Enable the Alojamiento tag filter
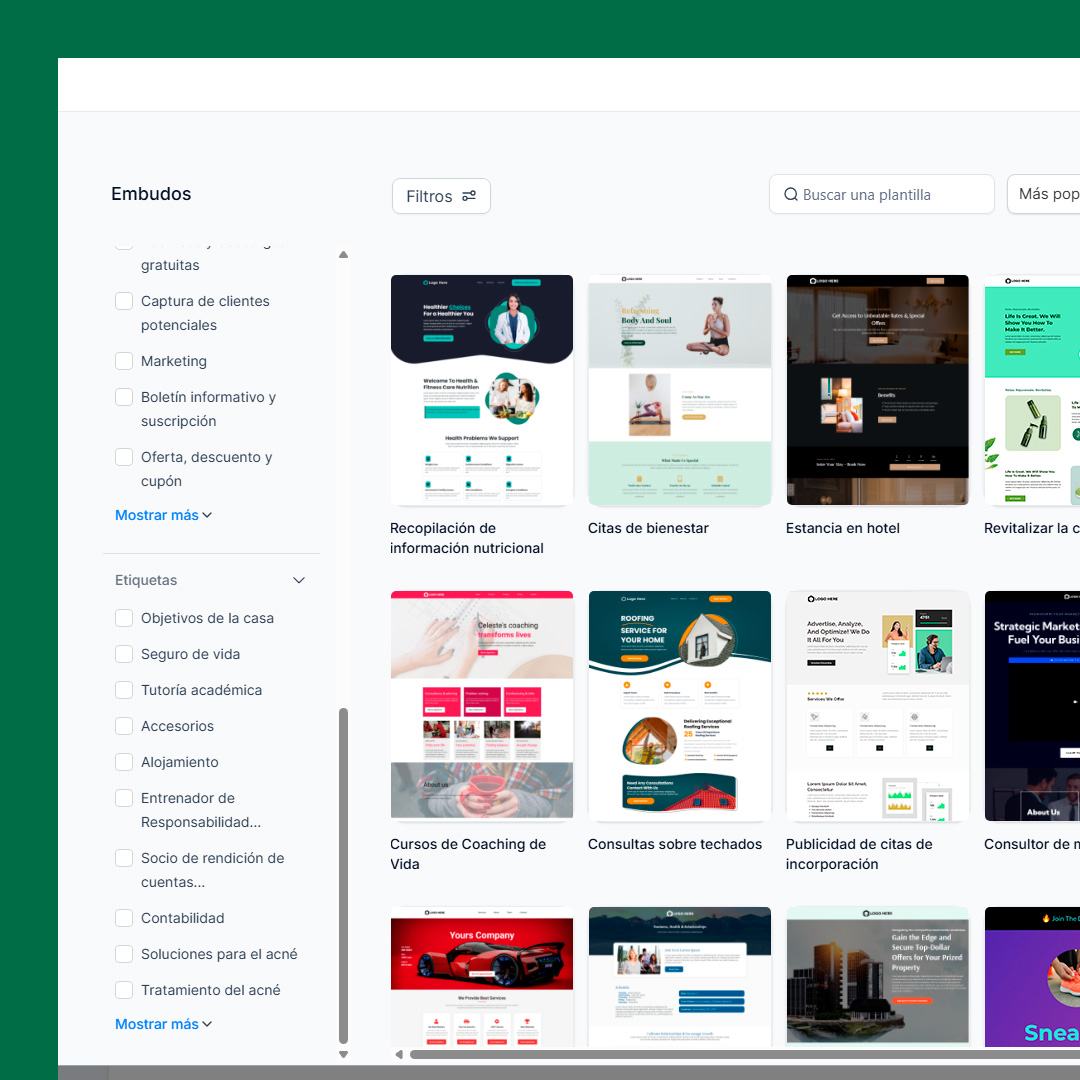1080x1080 pixels. (x=124, y=762)
